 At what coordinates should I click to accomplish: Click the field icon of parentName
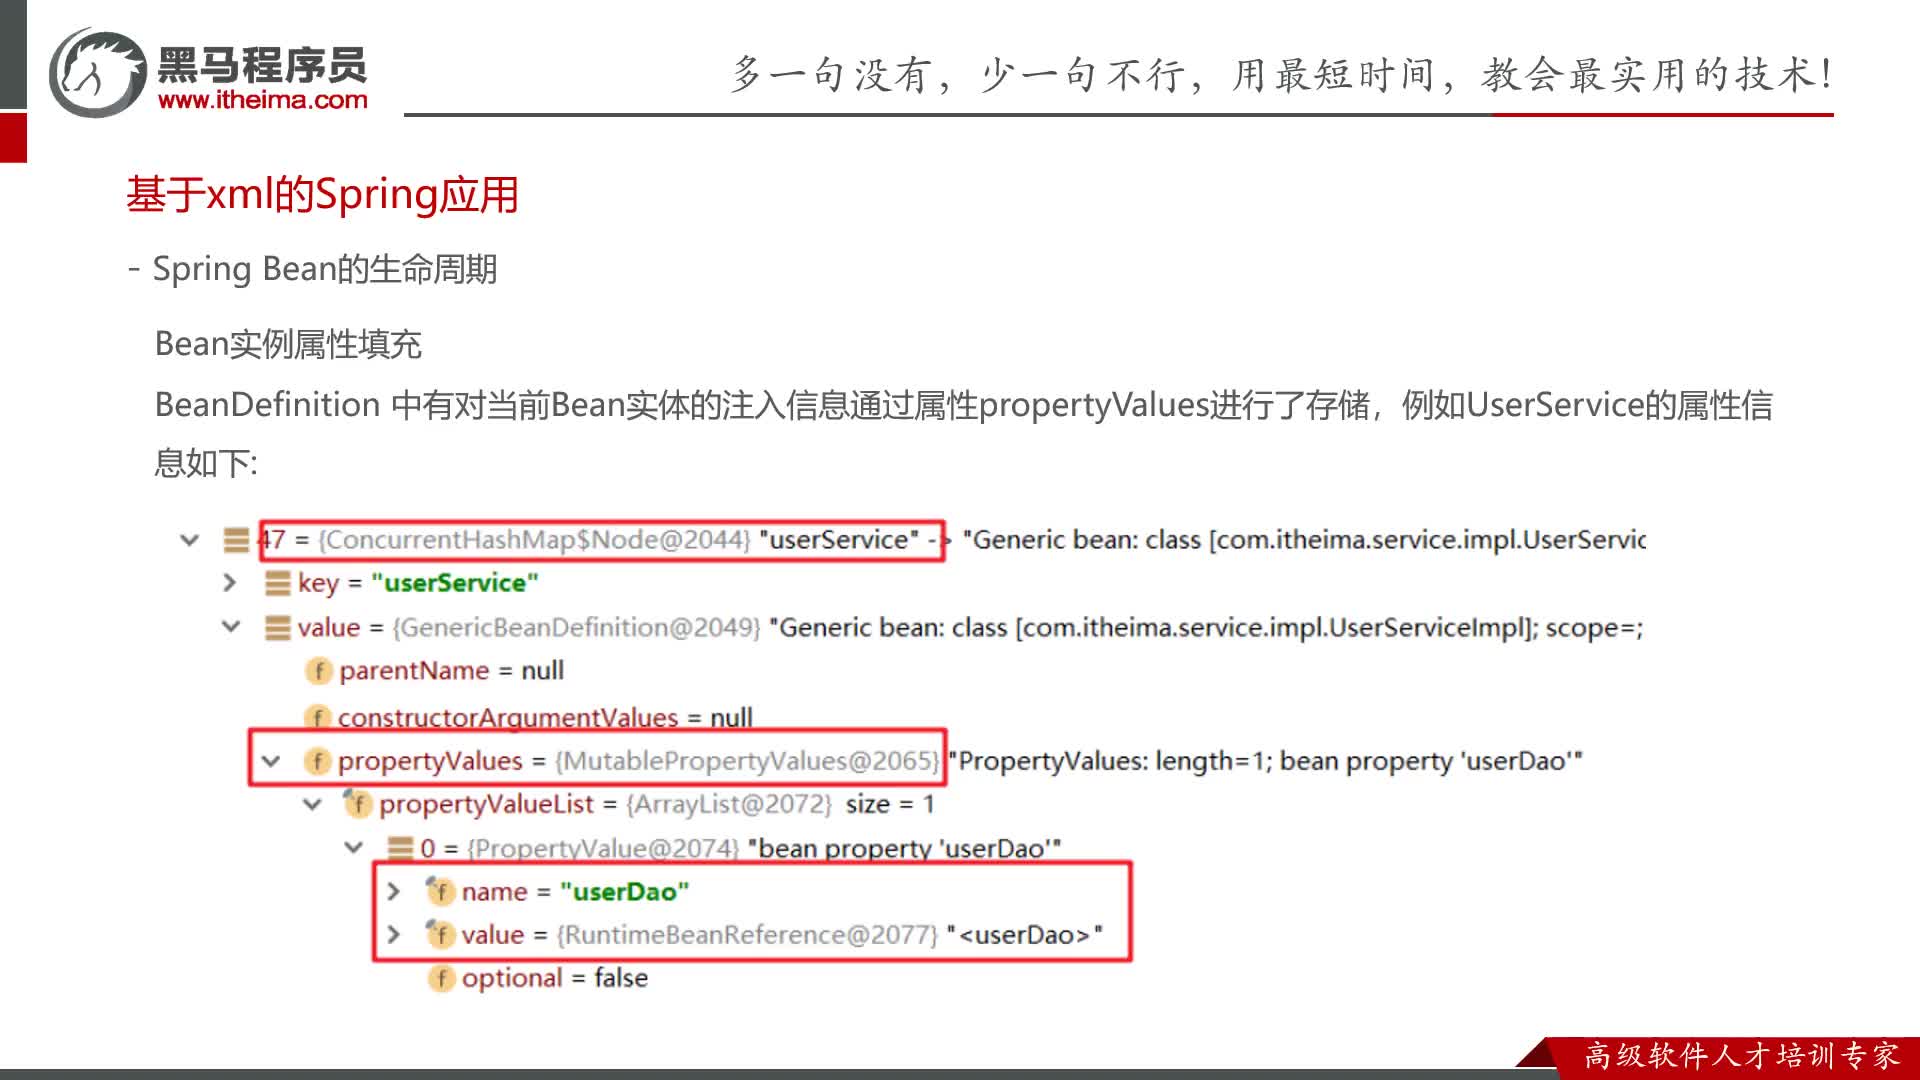pyautogui.click(x=318, y=670)
